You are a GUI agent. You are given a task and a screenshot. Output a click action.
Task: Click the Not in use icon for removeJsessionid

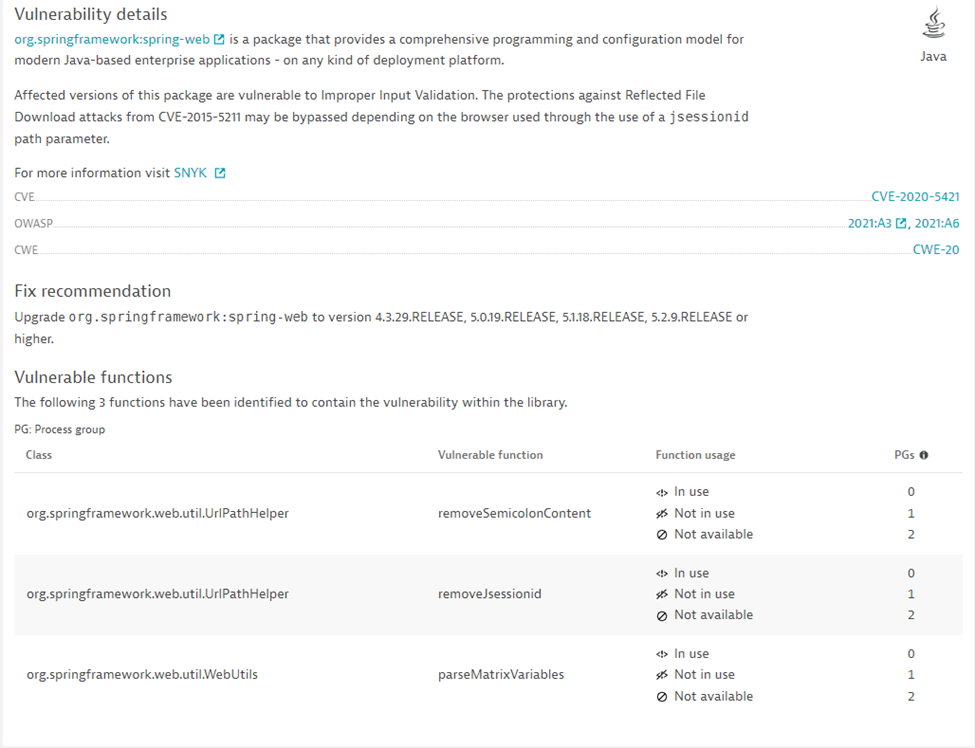click(660, 593)
